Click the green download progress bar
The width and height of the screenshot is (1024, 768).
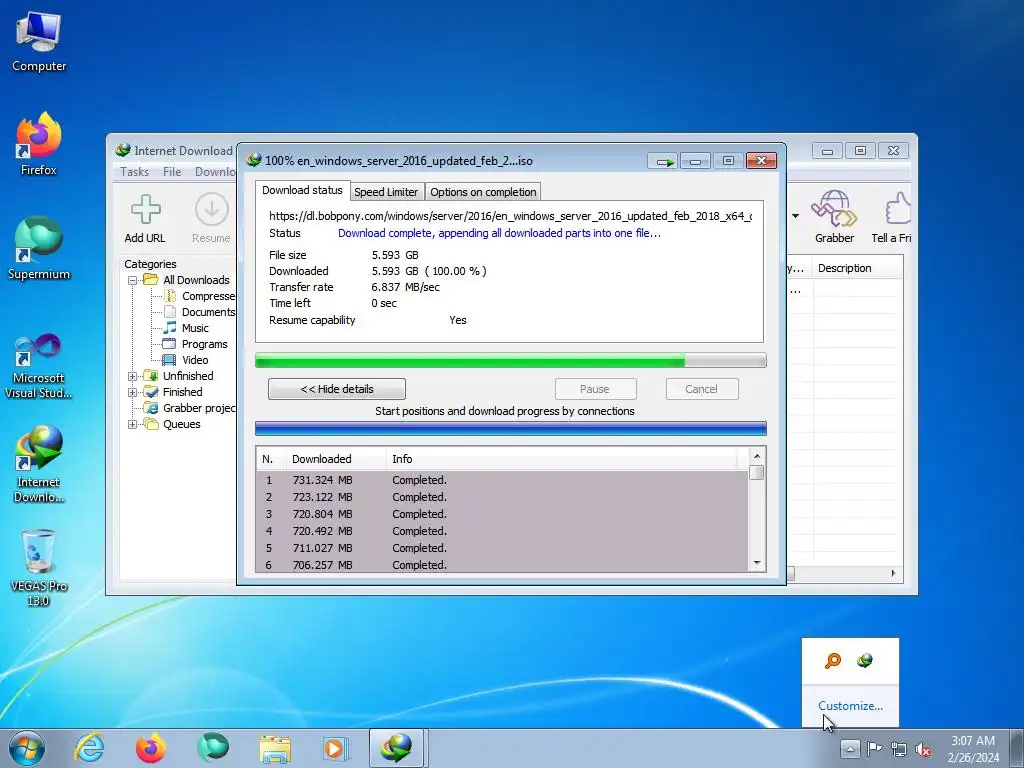coord(510,360)
